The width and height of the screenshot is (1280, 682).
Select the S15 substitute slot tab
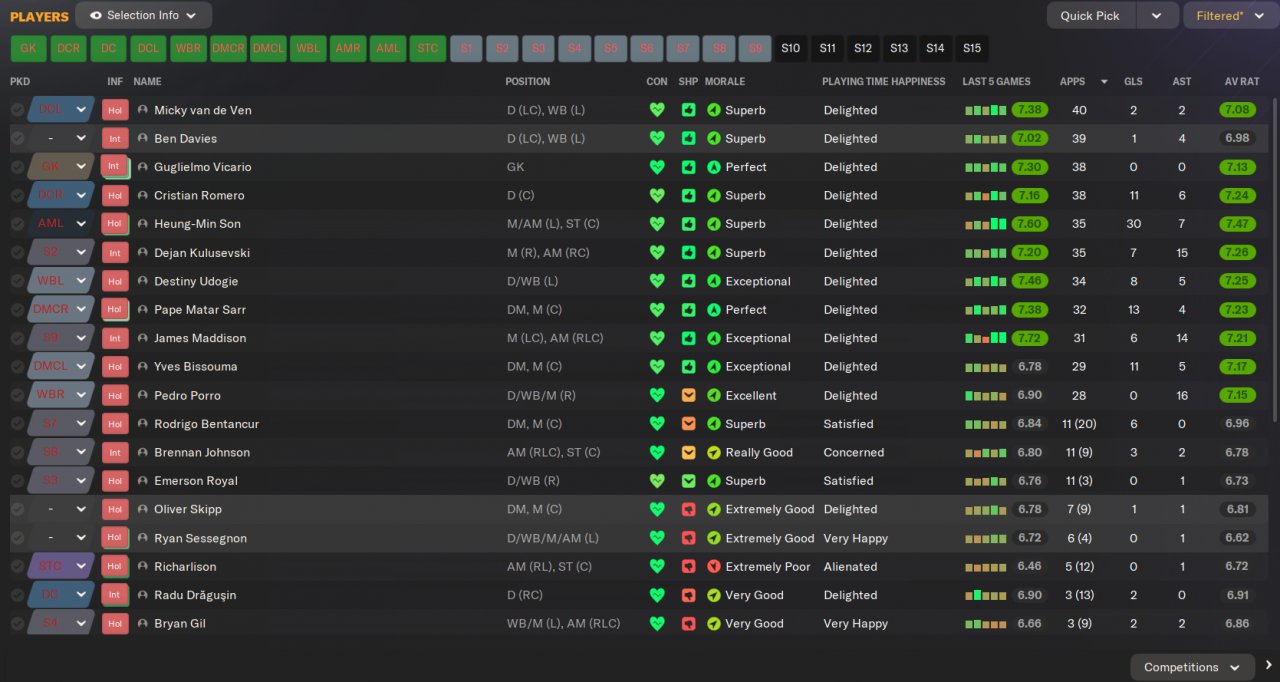[x=971, y=48]
